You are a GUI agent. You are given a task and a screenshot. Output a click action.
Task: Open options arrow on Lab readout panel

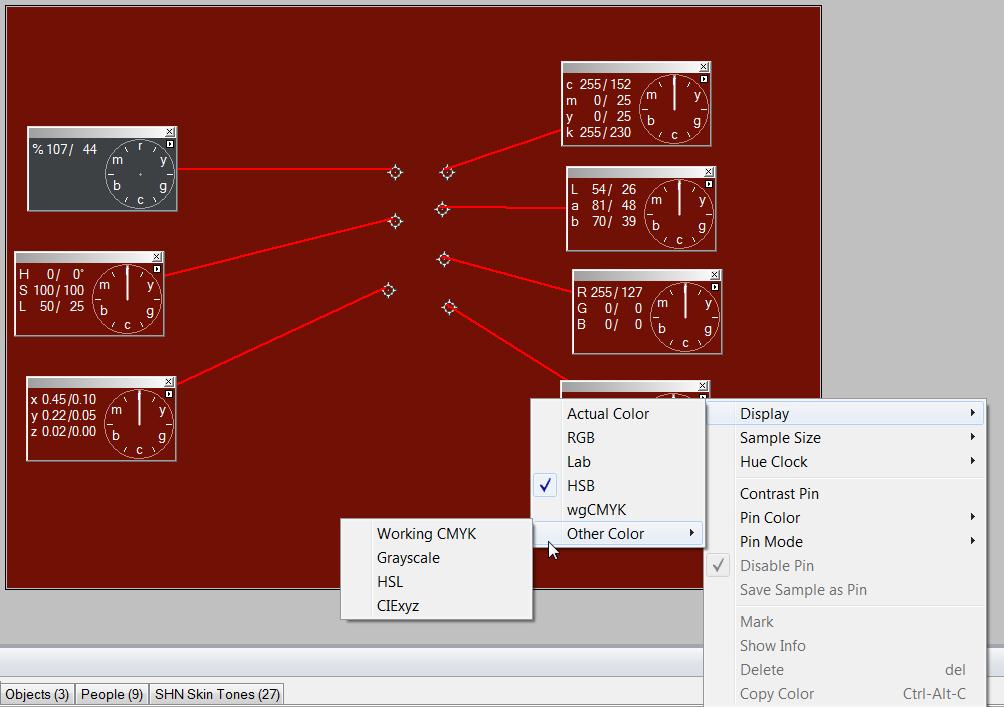709,184
